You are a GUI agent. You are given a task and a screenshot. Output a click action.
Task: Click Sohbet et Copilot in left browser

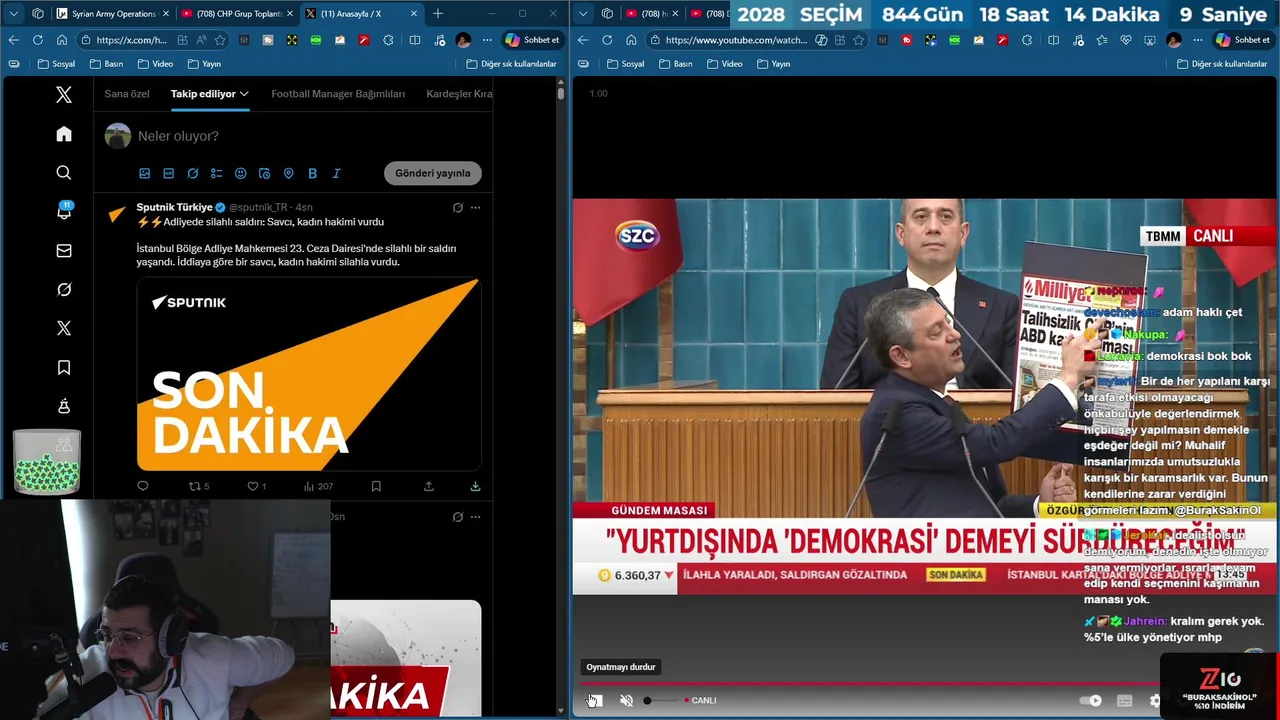(x=533, y=40)
